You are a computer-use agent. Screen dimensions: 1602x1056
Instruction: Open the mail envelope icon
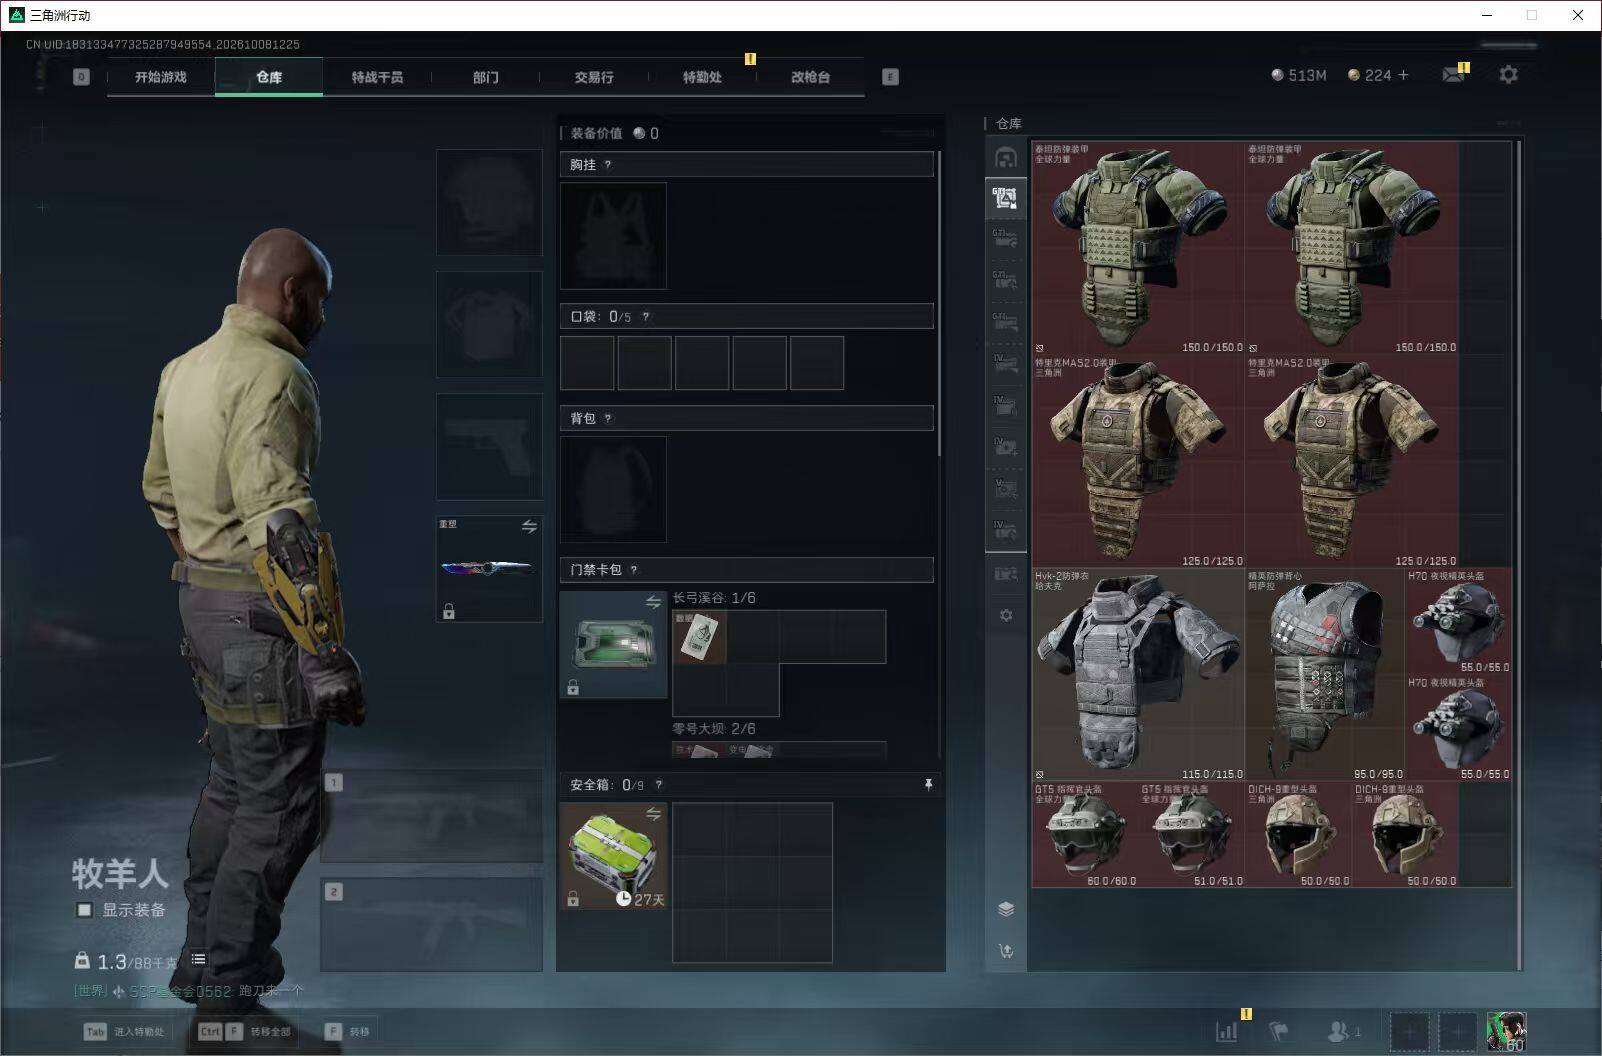(x=1454, y=75)
